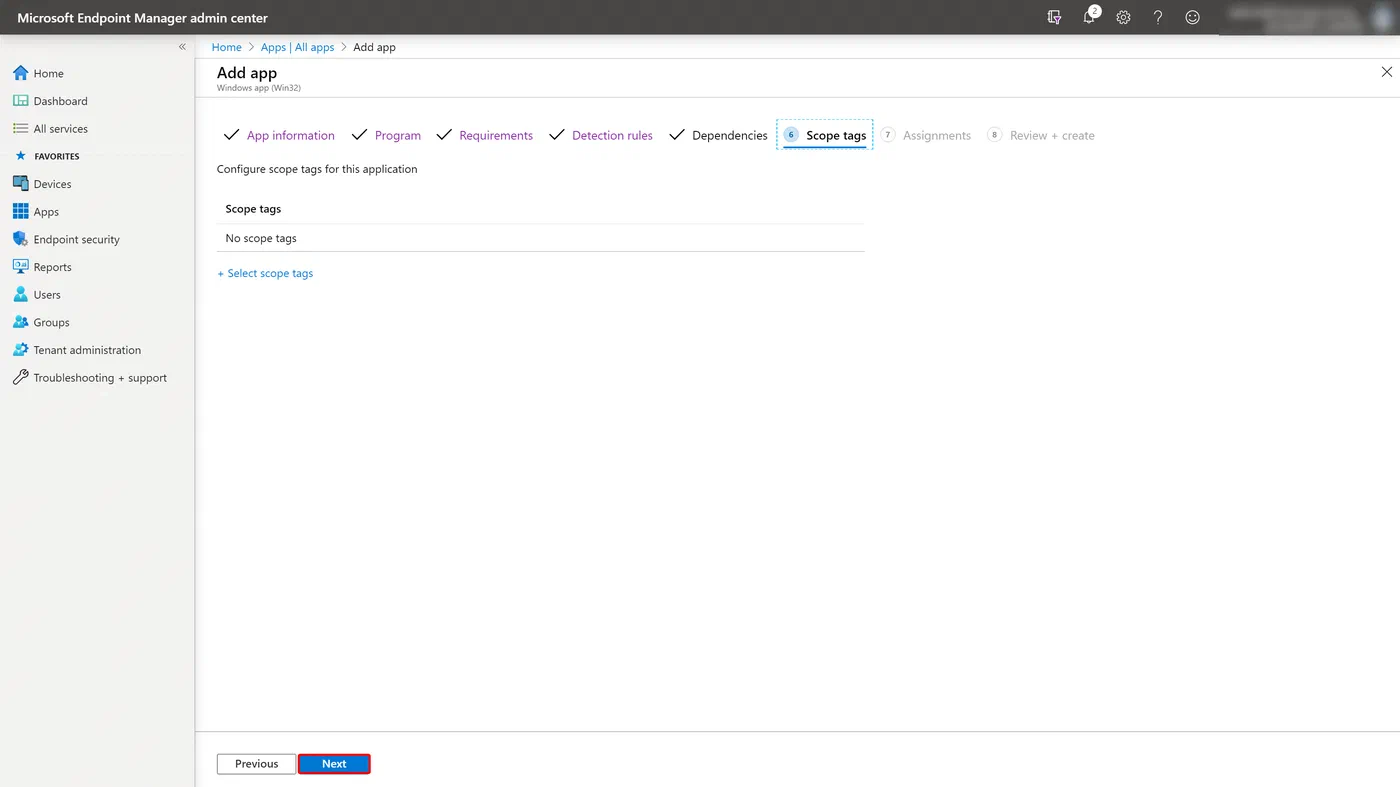Viewport: 1400px width, 787px height.
Task: Click Apps | All apps breadcrumb
Action: pyautogui.click(x=297, y=47)
